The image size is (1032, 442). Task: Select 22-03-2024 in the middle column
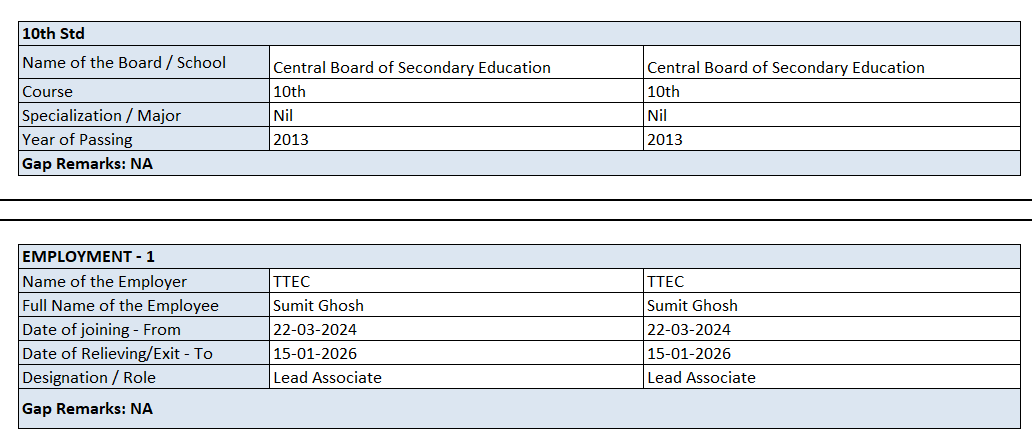315,330
